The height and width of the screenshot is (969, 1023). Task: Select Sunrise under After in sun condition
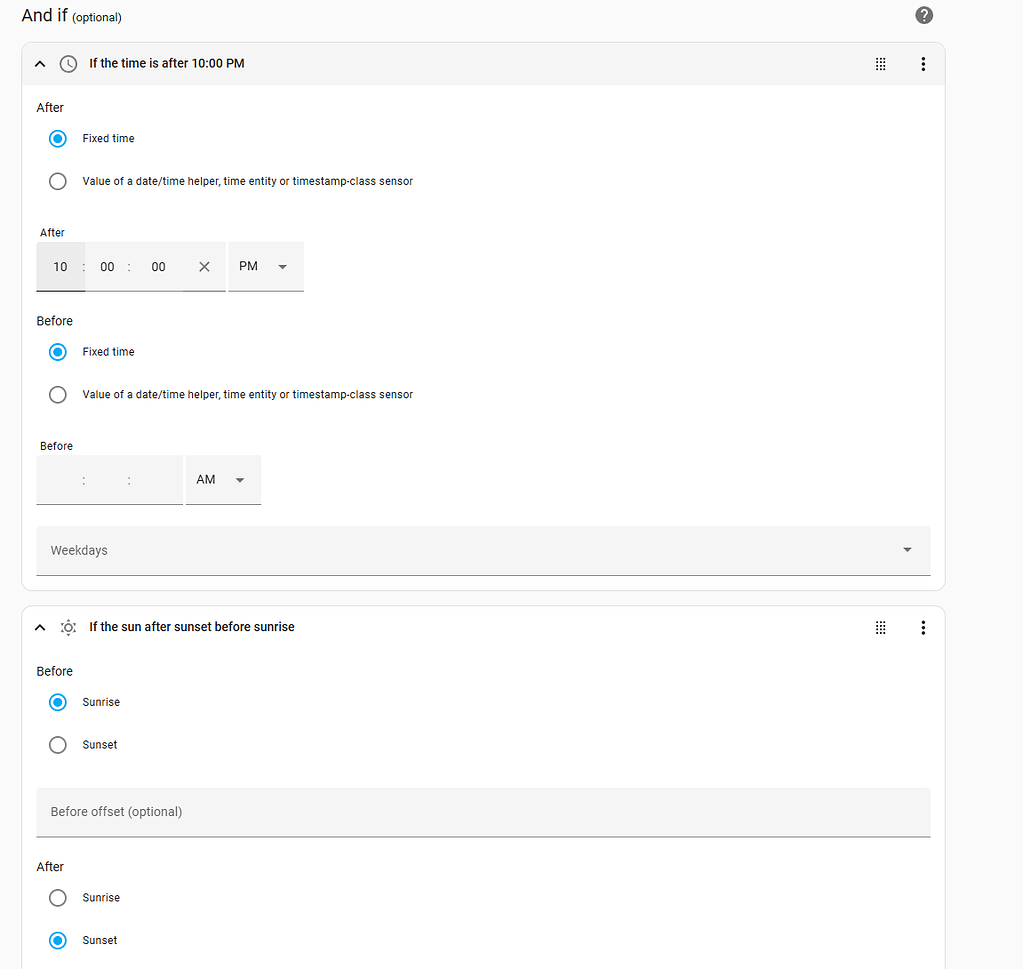pyautogui.click(x=58, y=898)
